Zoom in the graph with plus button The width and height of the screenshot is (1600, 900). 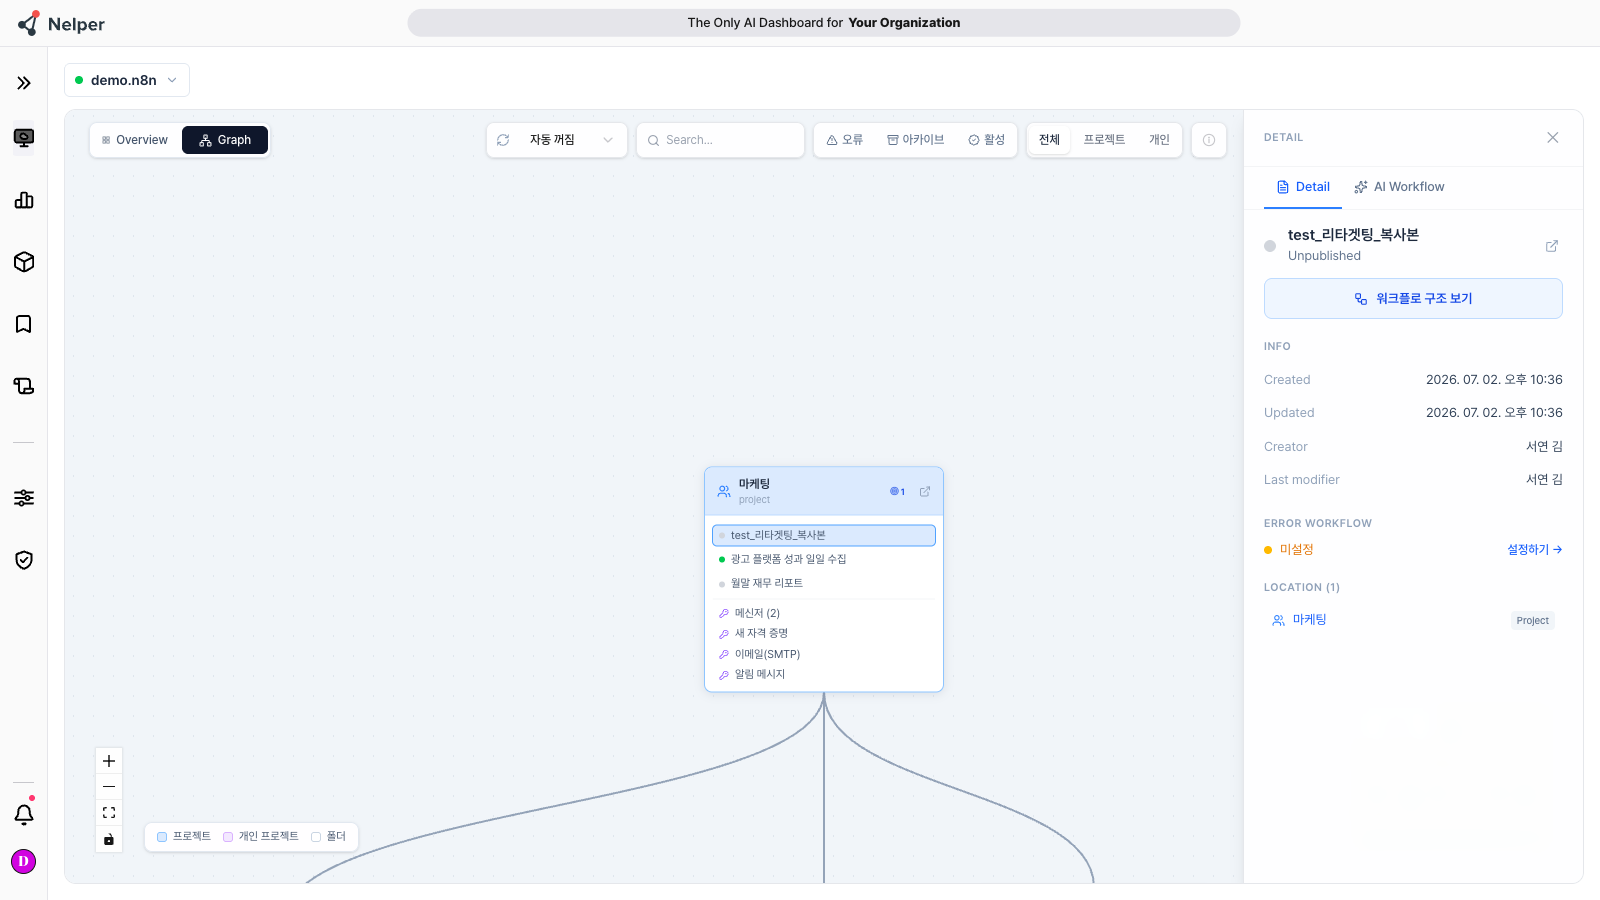pos(109,761)
